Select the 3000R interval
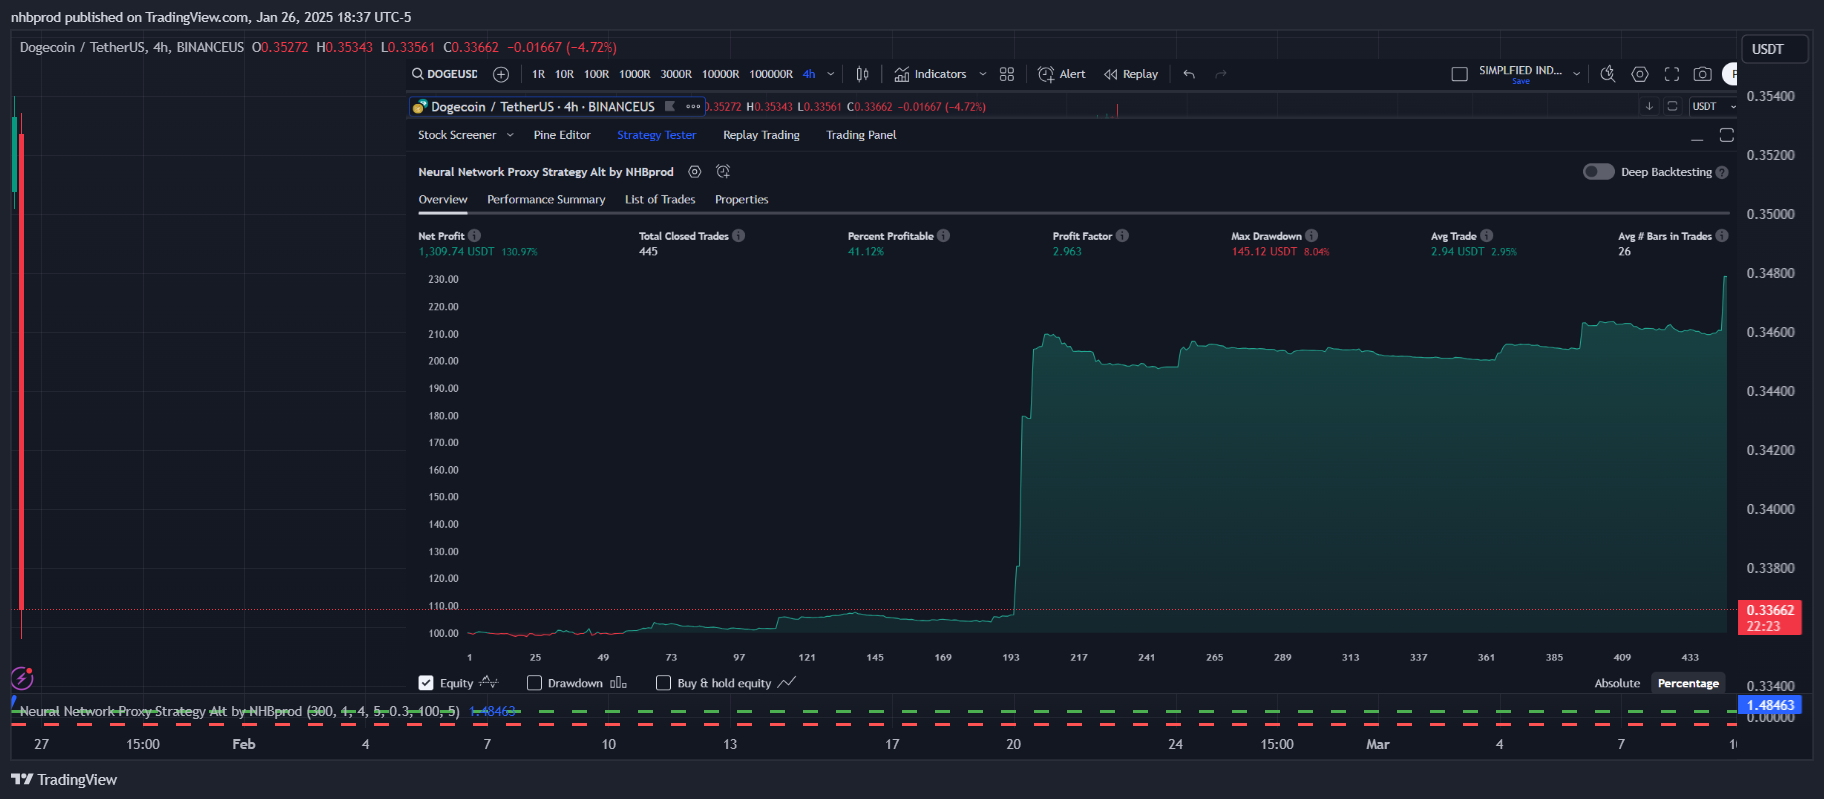This screenshot has height=799, width=1824. tap(676, 74)
